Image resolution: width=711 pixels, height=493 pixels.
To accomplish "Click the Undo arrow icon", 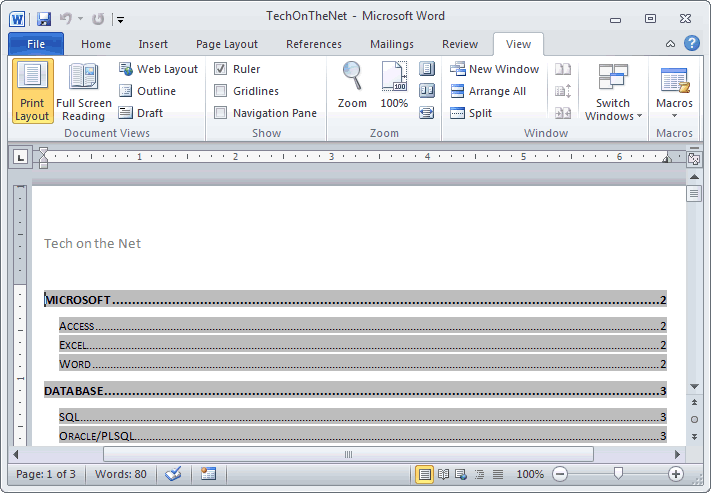I will click(66, 19).
